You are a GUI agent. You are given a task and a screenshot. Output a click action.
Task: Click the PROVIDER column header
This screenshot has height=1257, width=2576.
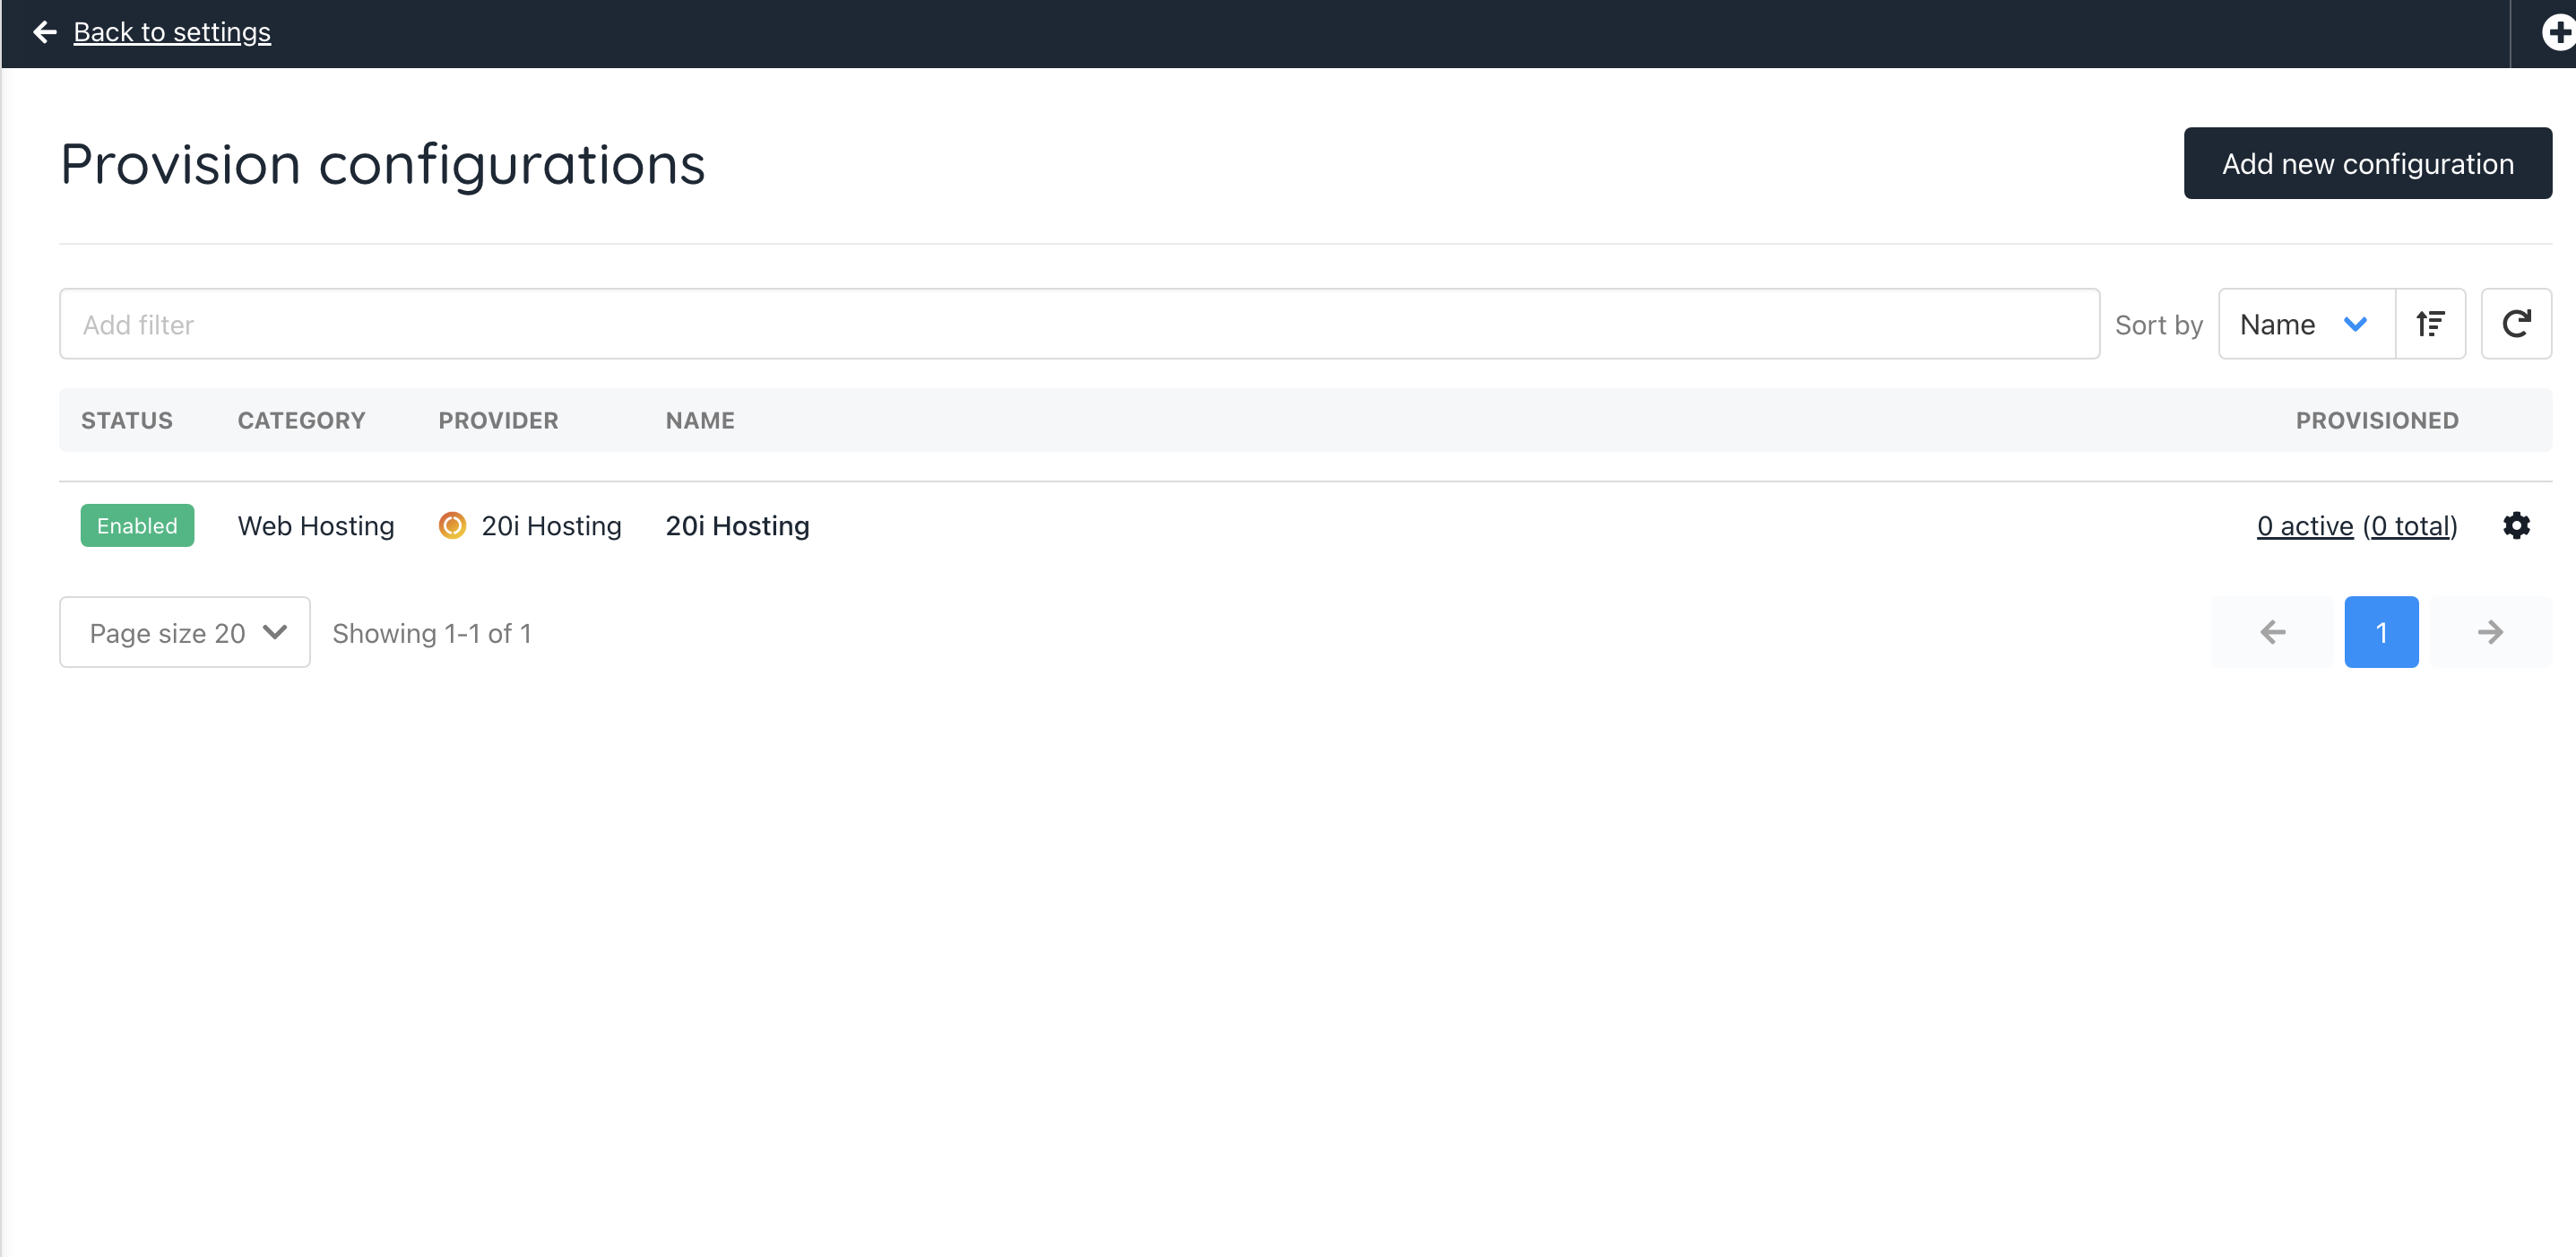pyautogui.click(x=498, y=420)
